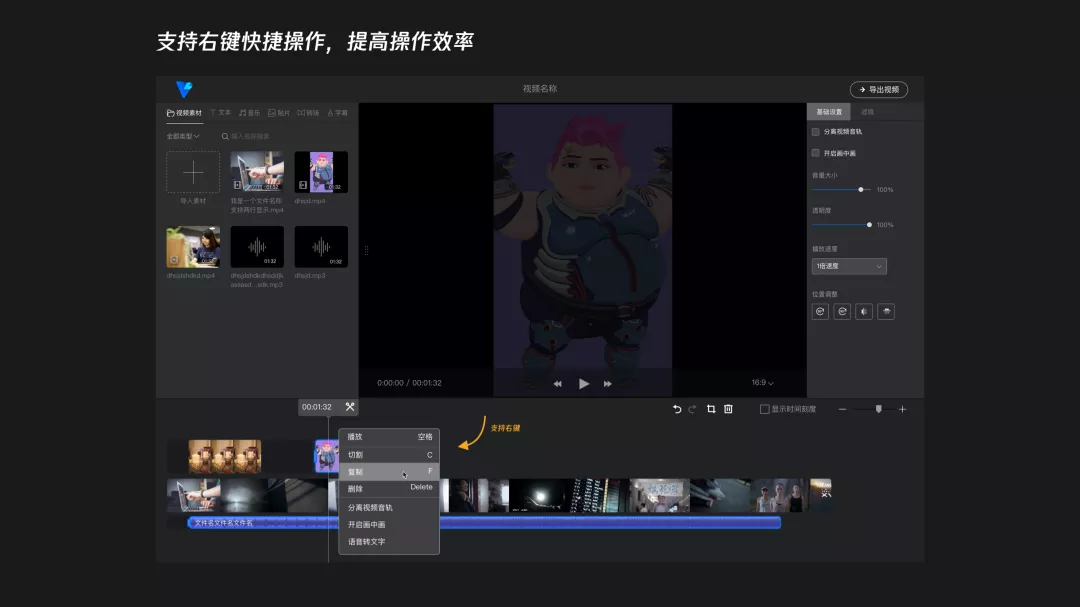Choose 复制 from context menu

(x=389, y=472)
